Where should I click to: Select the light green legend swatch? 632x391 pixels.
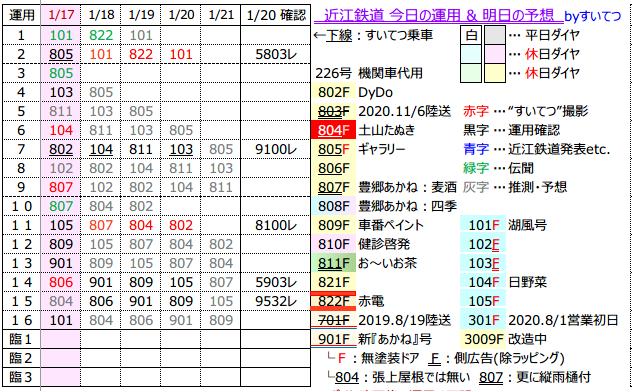click(x=471, y=73)
